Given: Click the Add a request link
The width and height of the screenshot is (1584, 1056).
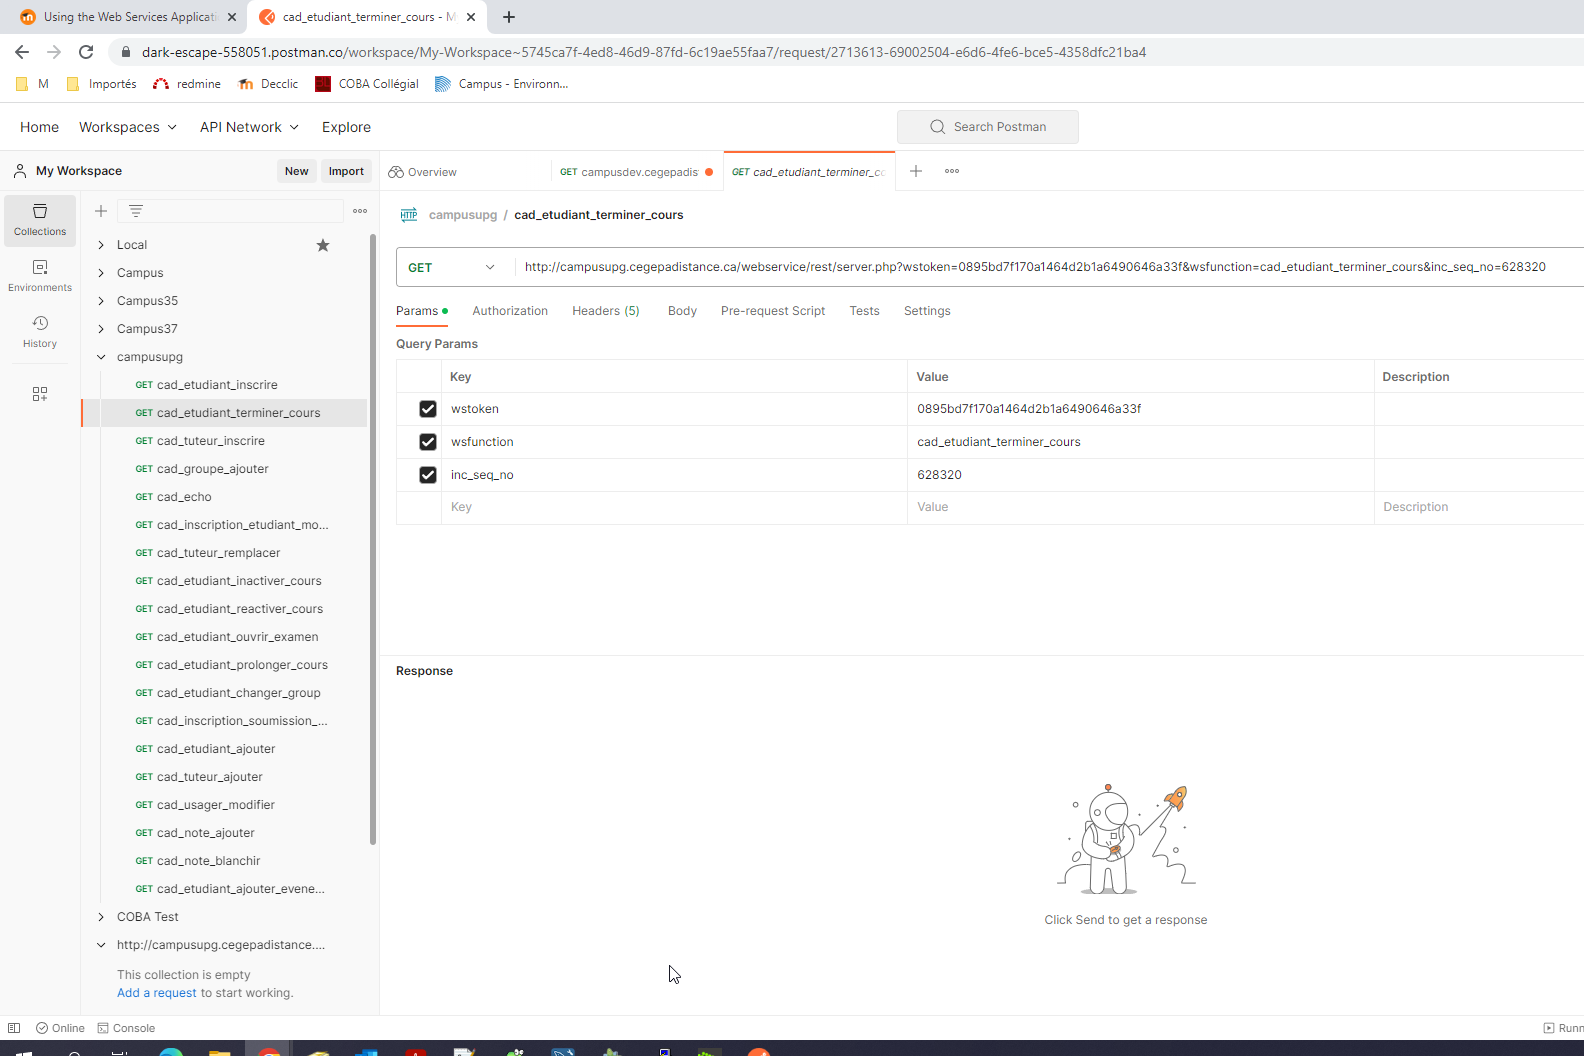Looking at the screenshot, I should (157, 993).
